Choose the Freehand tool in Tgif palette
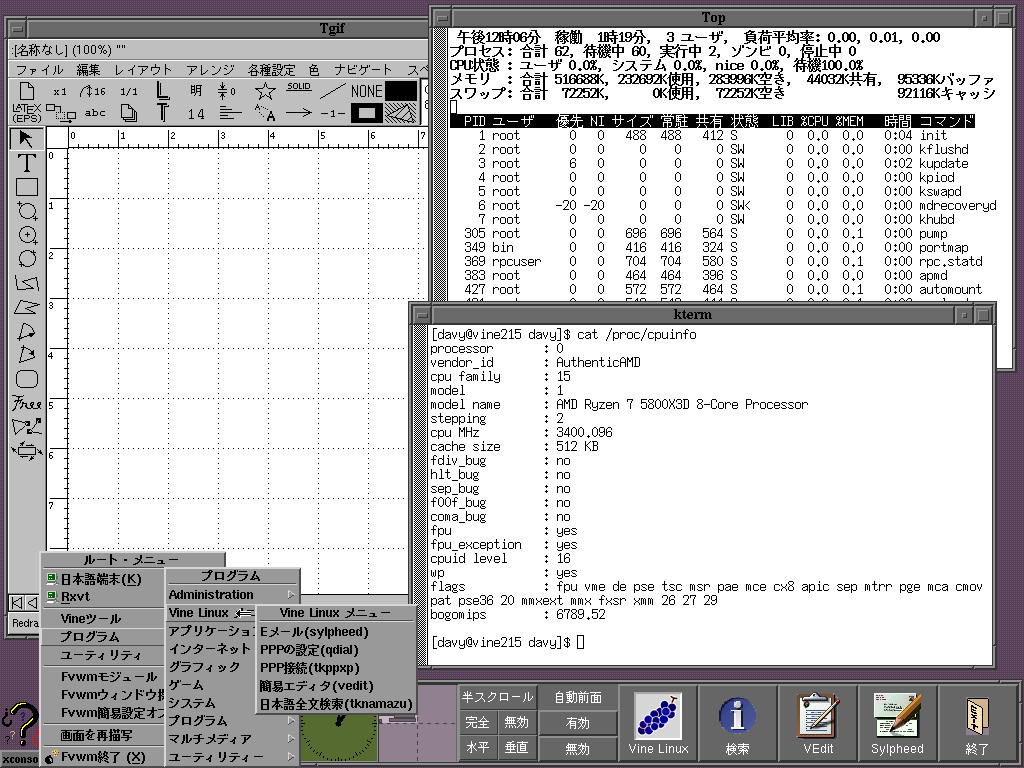This screenshot has height=768, width=1024. pyautogui.click(x=26, y=403)
